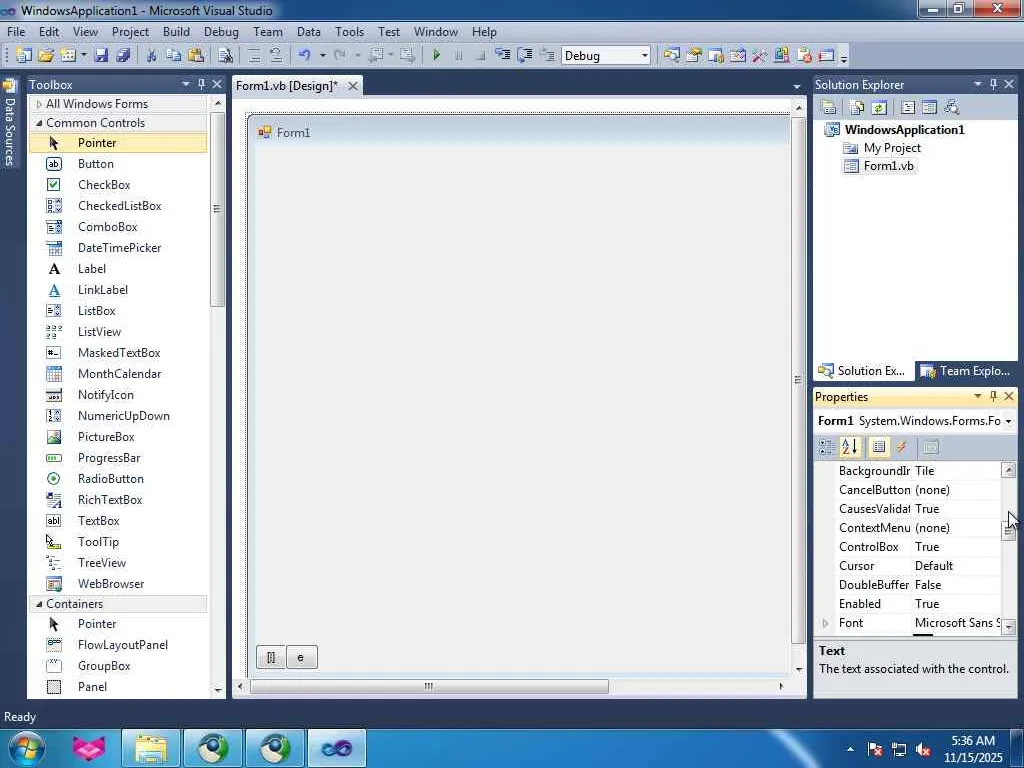The height and width of the screenshot is (768, 1024).
Task: Collapse the Common Controls group
Action: coord(39,123)
